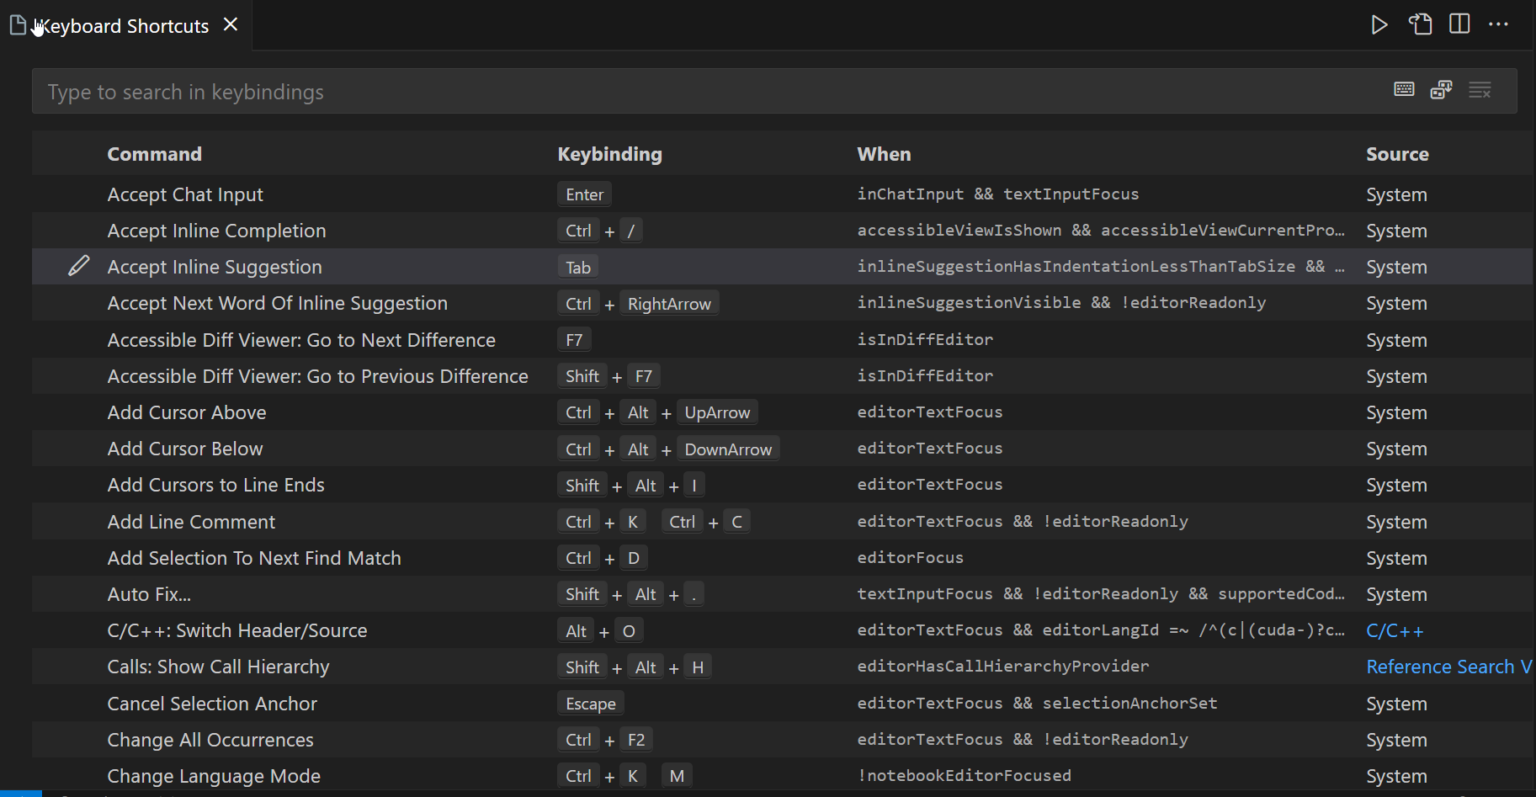
Task: Enable Record Keys with the keyboard icon
Action: tap(1404, 89)
